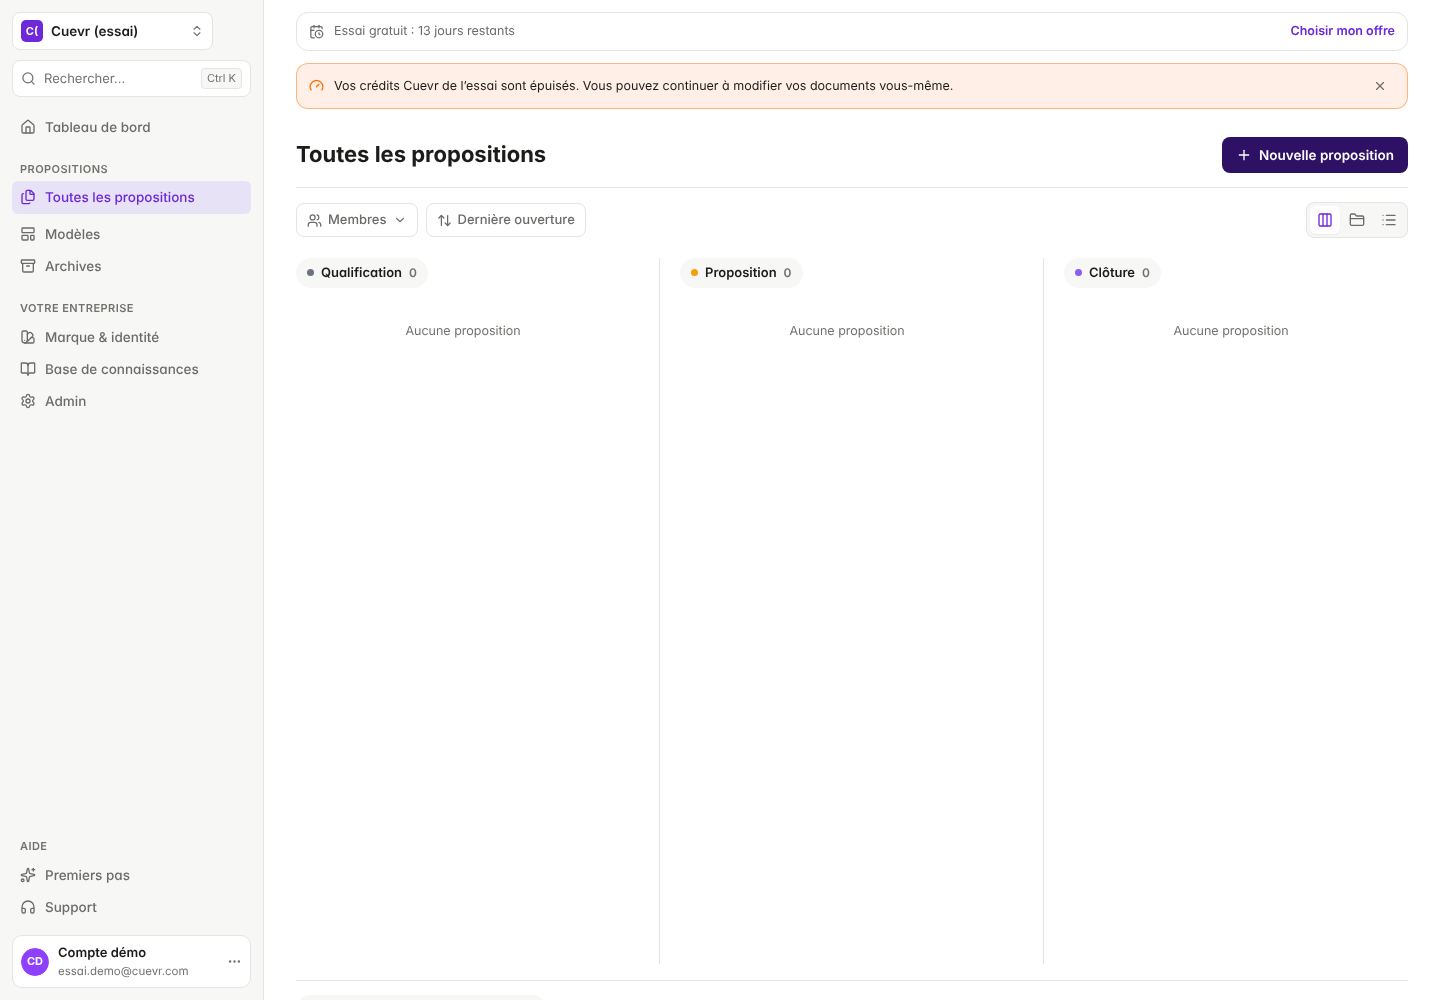Switch to the folder view icon
Image resolution: width=1440 pixels, height=1000 pixels.
point(1357,220)
